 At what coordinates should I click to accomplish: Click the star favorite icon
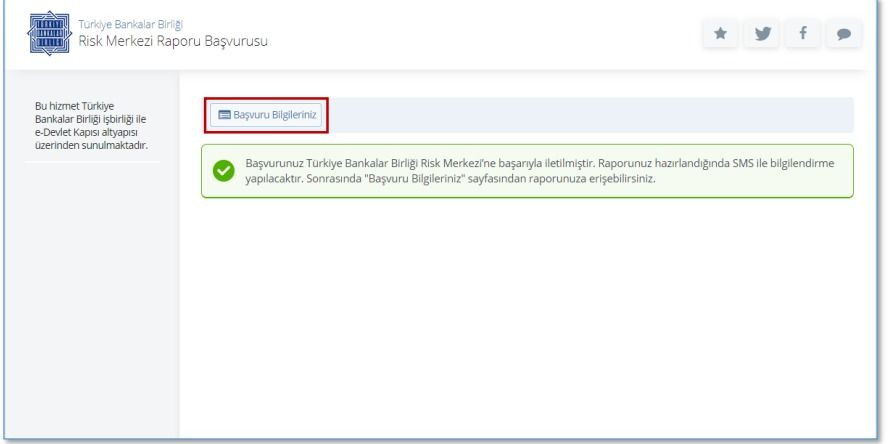(x=720, y=34)
